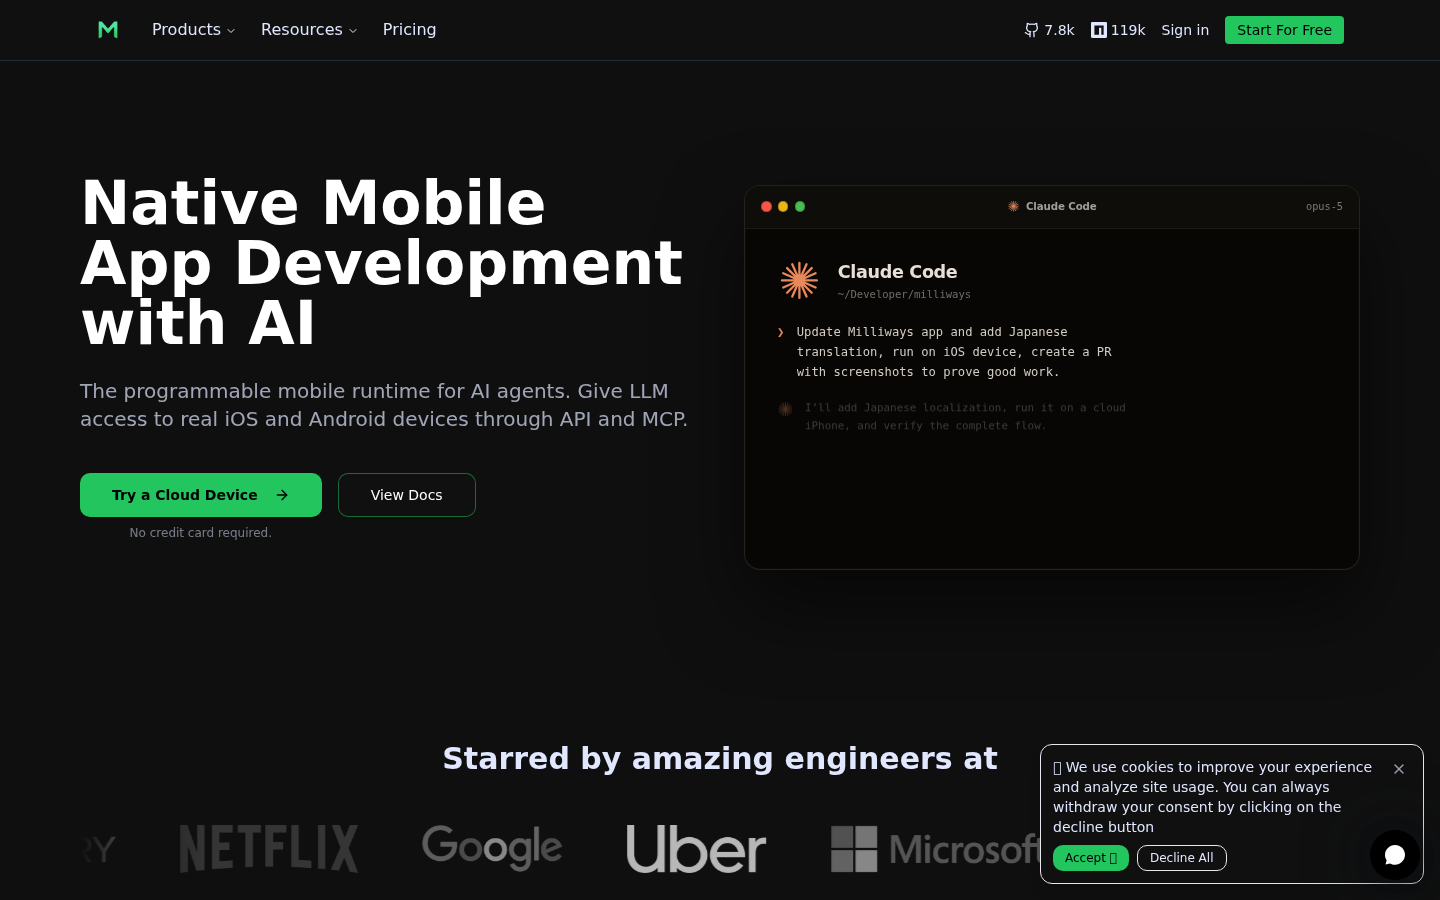The height and width of the screenshot is (900, 1440).
Task: Click the Try a Cloud Device button
Action: pyautogui.click(x=201, y=495)
